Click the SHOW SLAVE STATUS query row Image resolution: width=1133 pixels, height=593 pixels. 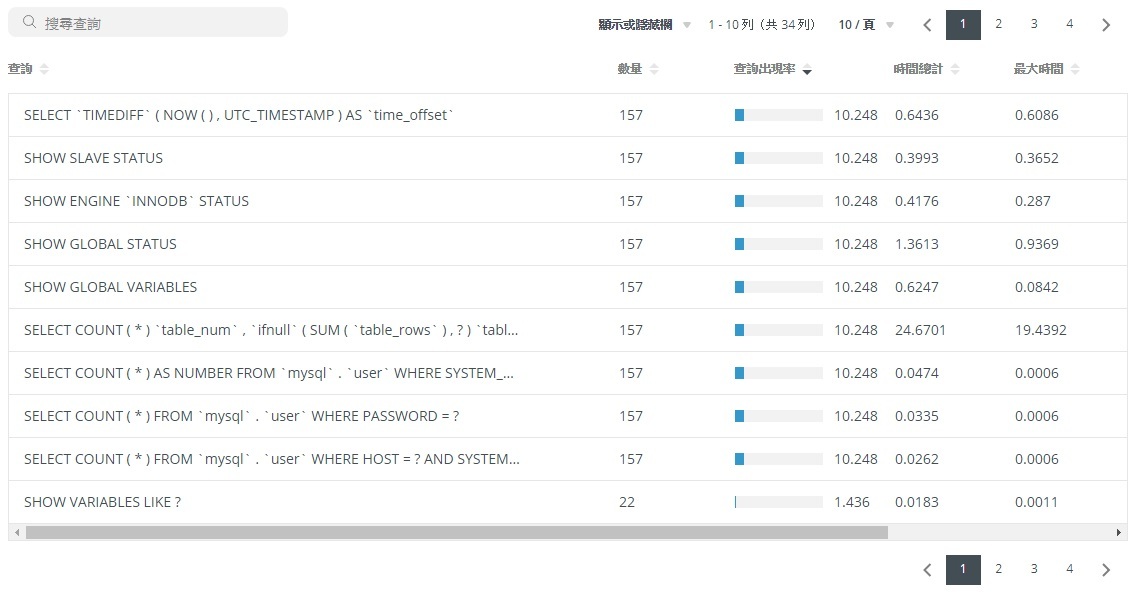pos(93,158)
